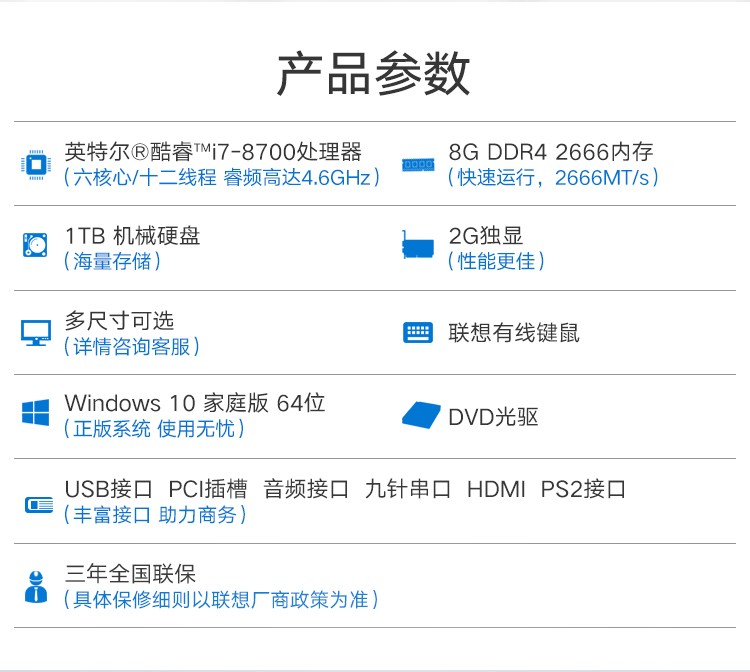Viewport: 750px width, 672px height.
Task: Click the 1TB 机械硬盘 label
Action: [x=132, y=236]
